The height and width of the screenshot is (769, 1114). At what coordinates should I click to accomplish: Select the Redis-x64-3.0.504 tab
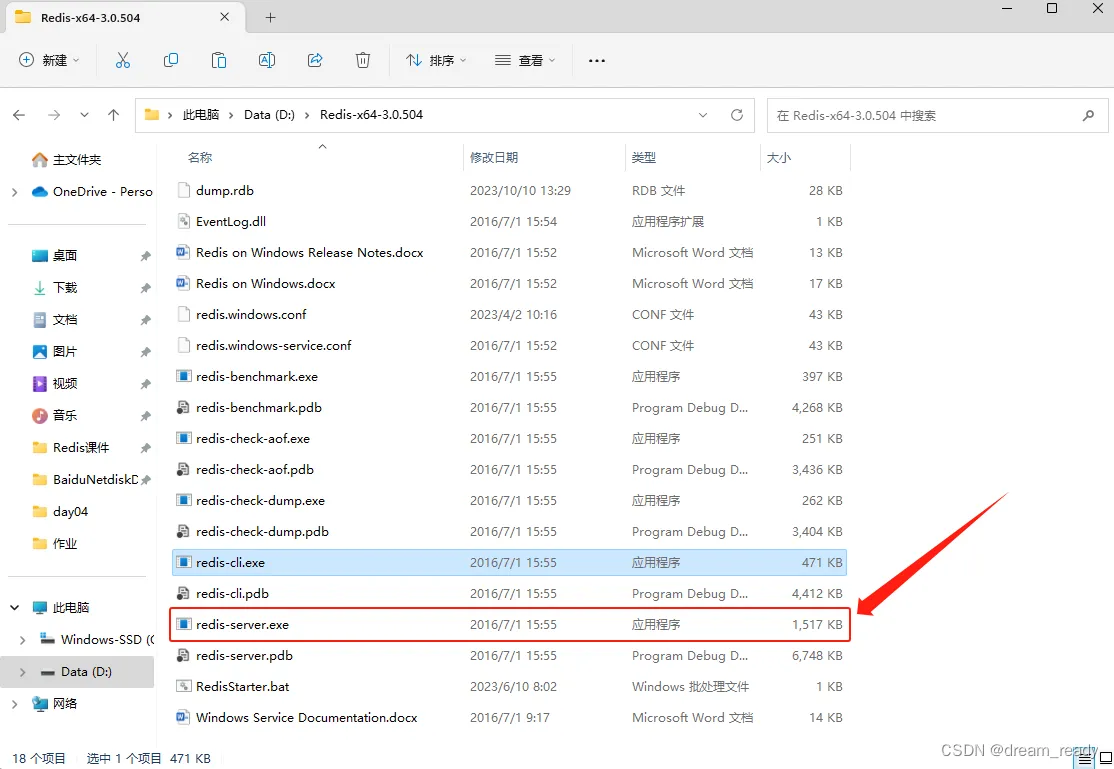(126, 17)
